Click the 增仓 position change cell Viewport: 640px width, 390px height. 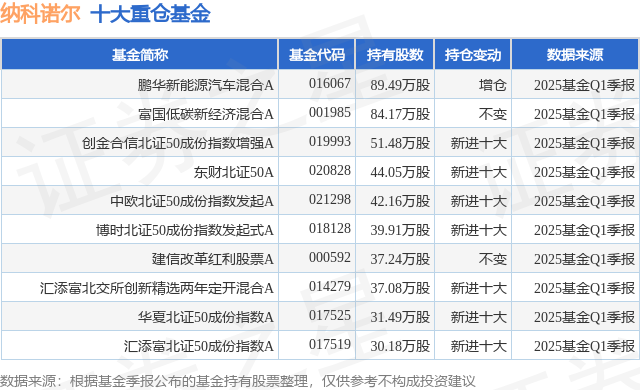click(x=493, y=85)
